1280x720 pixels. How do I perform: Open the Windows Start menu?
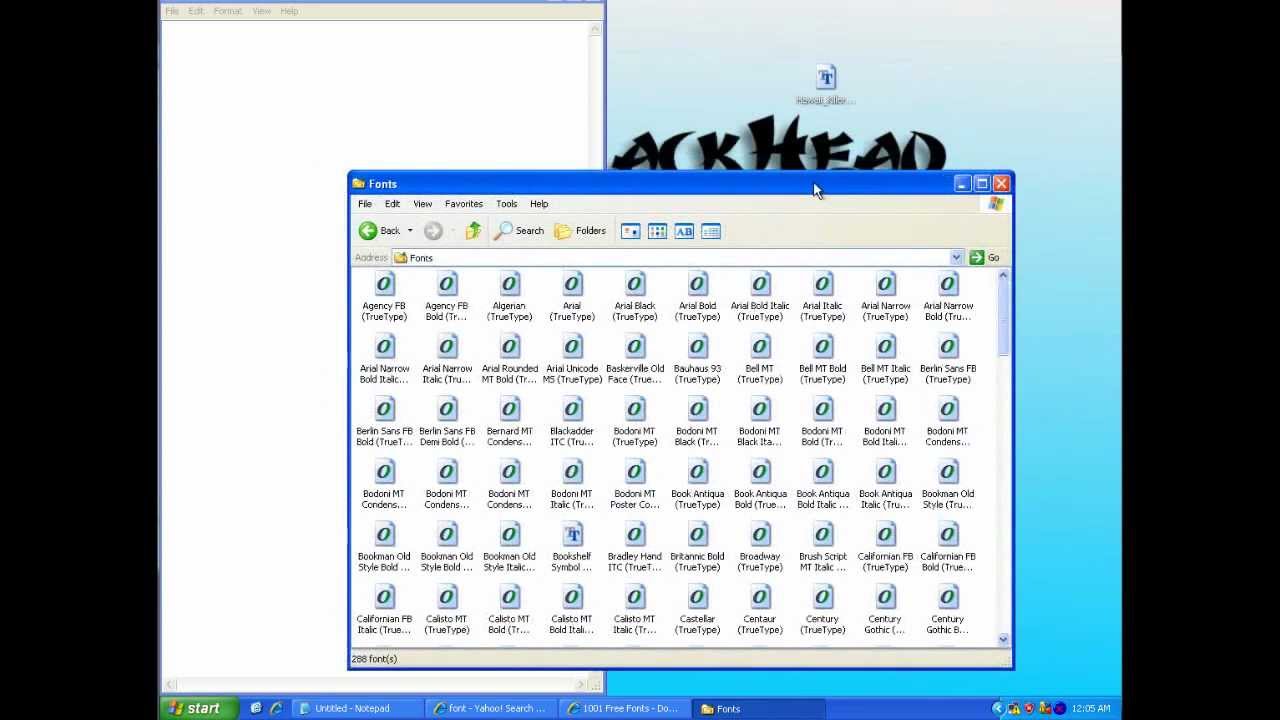pyautogui.click(x=200, y=708)
